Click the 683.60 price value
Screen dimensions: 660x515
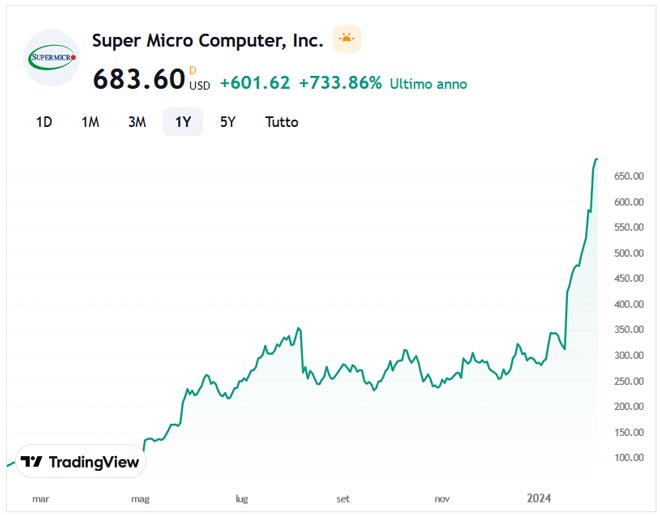(x=139, y=79)
